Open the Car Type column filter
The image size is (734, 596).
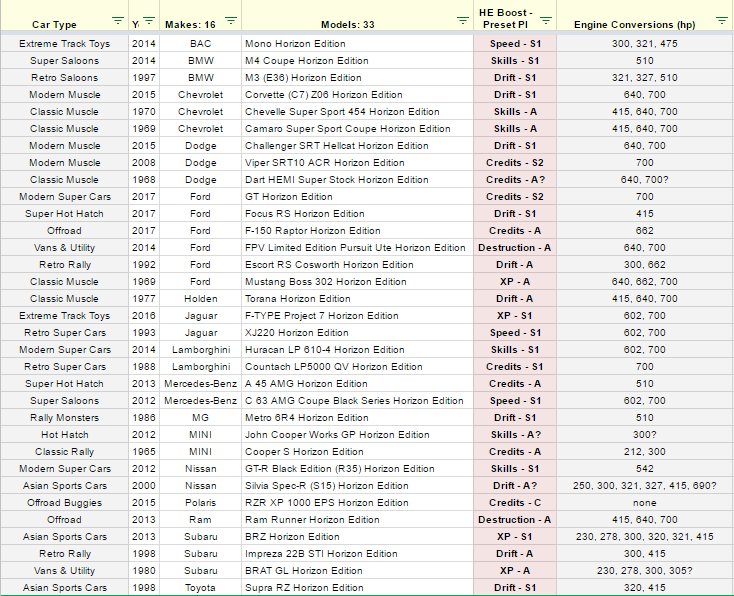(117, 21)
